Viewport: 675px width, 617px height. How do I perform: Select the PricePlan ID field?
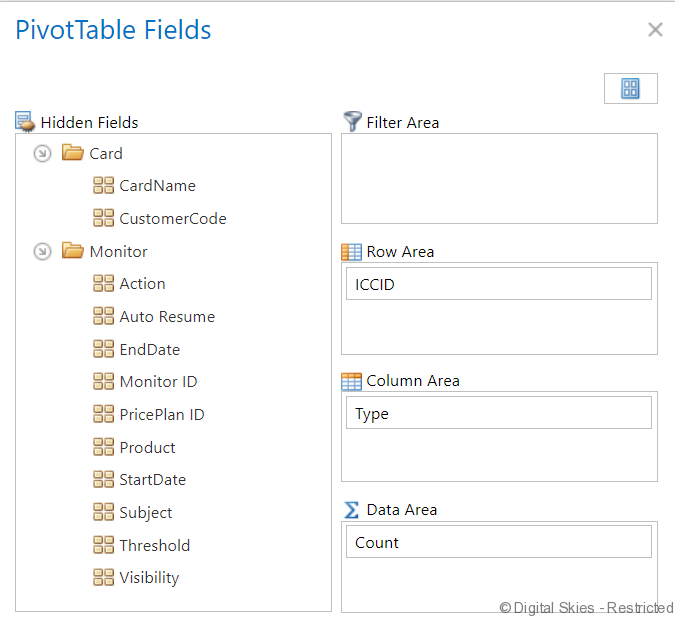161,414
